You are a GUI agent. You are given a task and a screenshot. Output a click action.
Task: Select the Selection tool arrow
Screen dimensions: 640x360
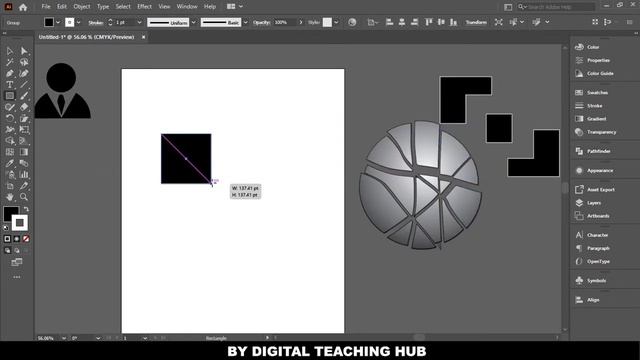10,51
